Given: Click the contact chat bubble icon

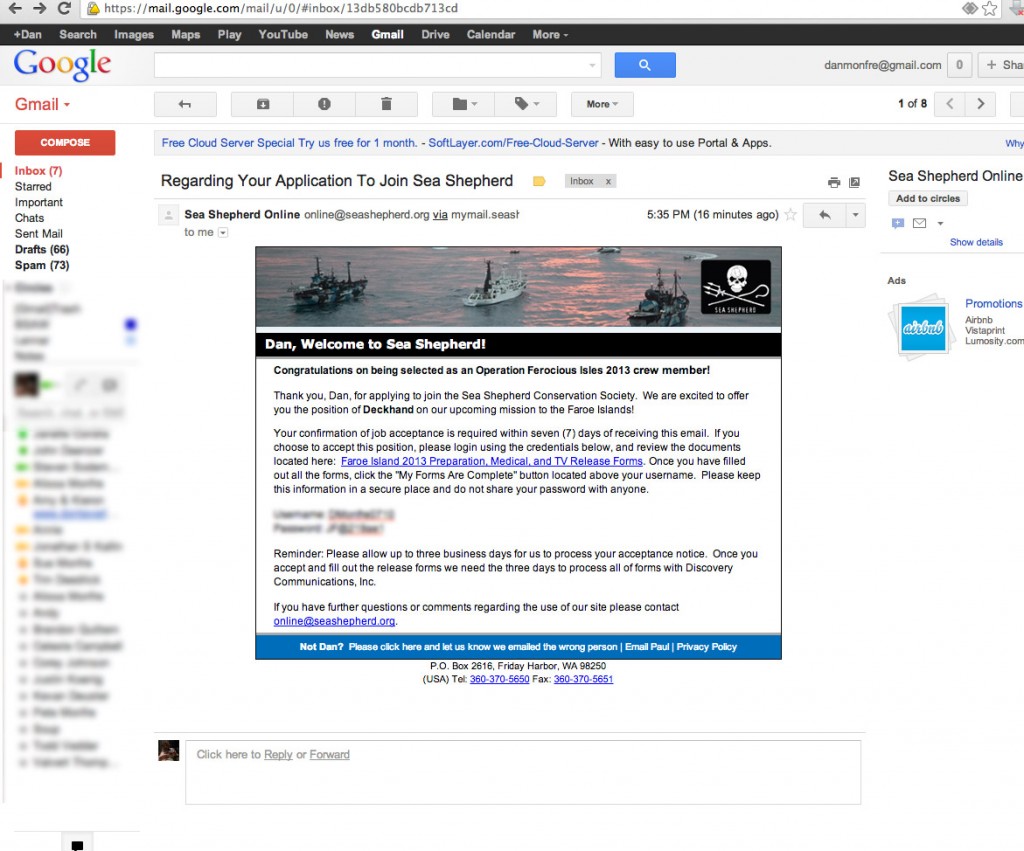Looking at the screenshot, I should 898,223.
